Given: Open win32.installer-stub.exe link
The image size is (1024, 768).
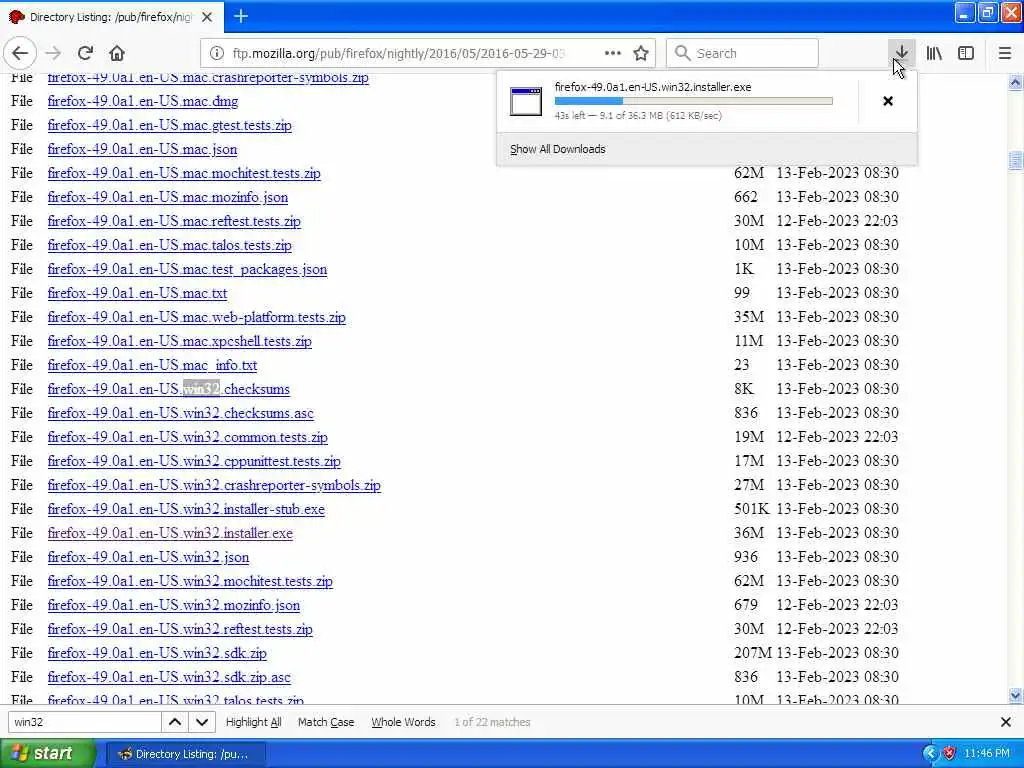Looking at the screenshot, I should click(185, 509).
